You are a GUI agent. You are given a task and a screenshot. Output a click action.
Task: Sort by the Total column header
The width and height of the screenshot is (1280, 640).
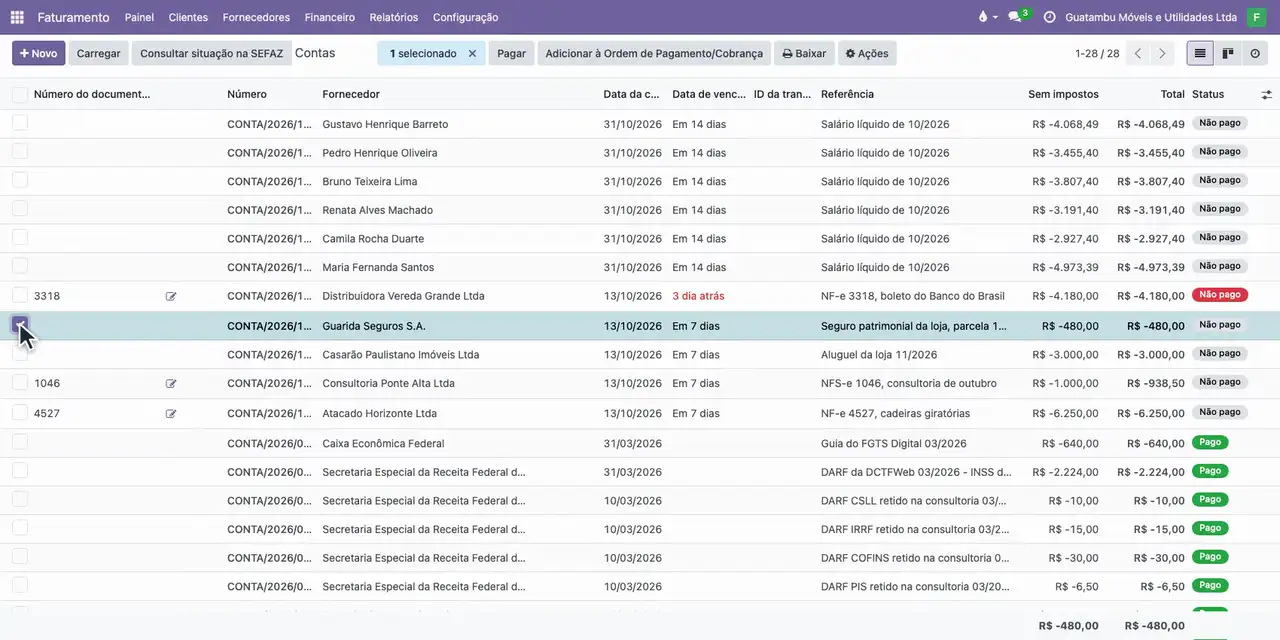coord(1172,94)
